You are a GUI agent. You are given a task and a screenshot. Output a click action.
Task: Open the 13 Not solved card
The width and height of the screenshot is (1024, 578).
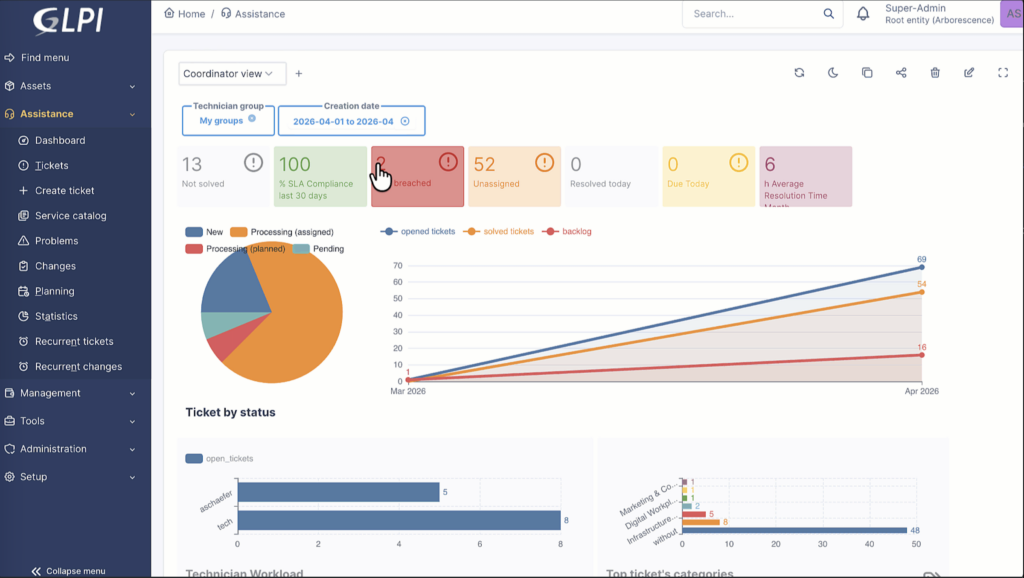(223, 176)
